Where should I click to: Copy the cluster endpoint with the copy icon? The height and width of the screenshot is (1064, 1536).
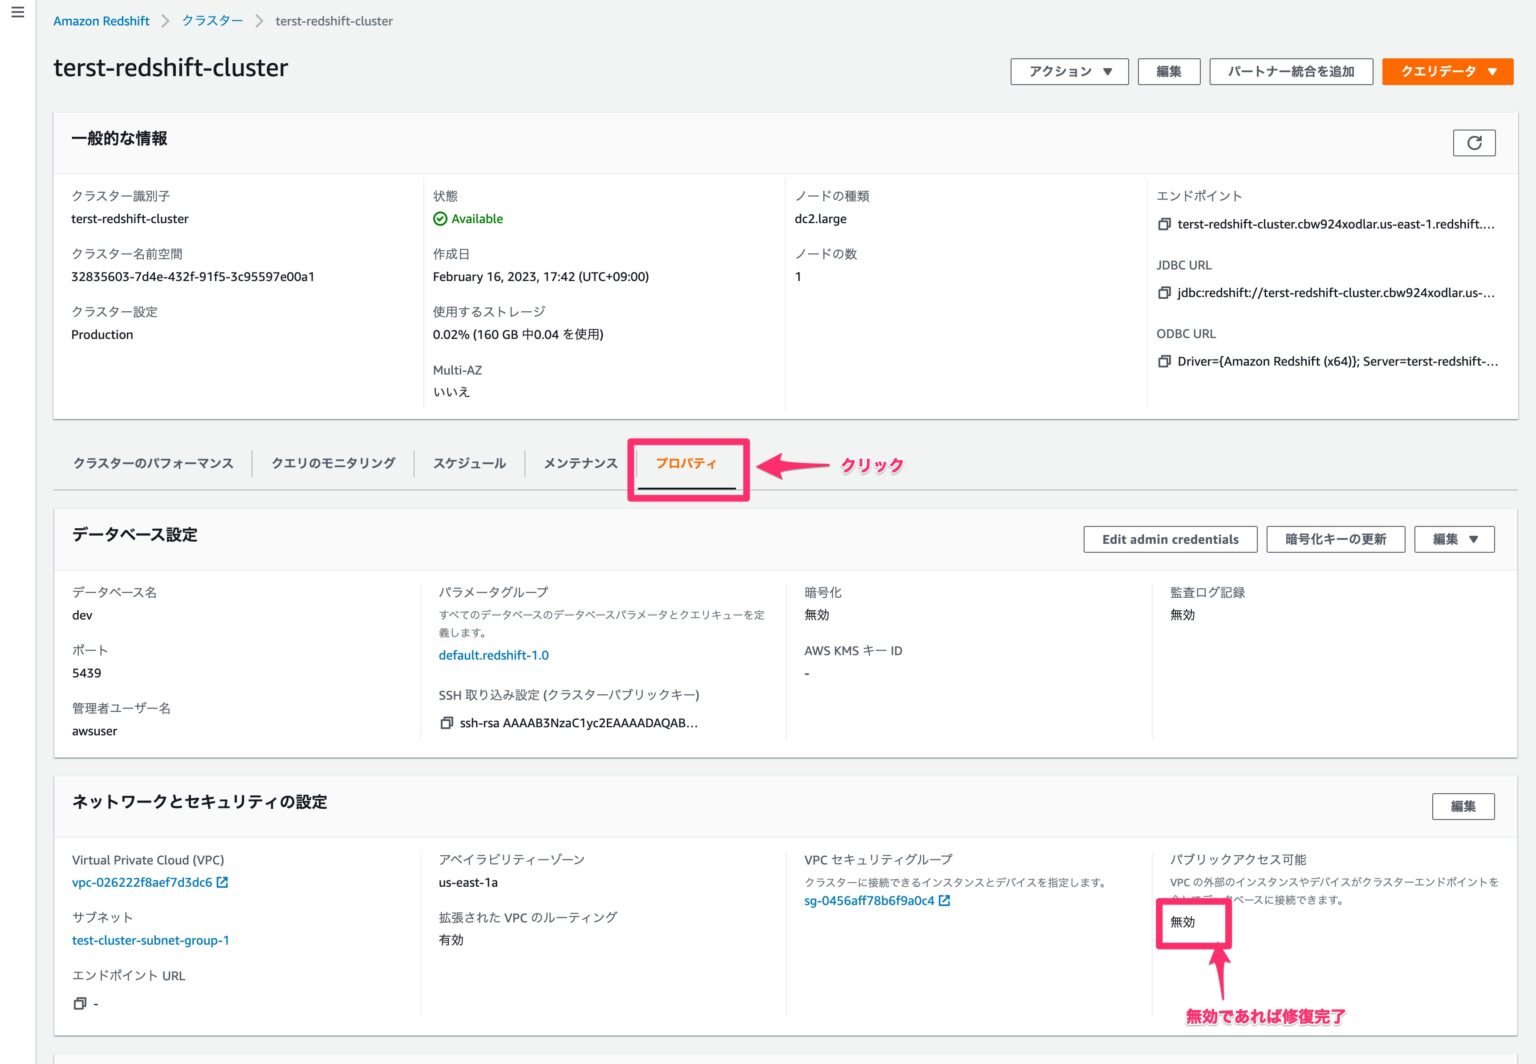click(x=1164, y=225)
